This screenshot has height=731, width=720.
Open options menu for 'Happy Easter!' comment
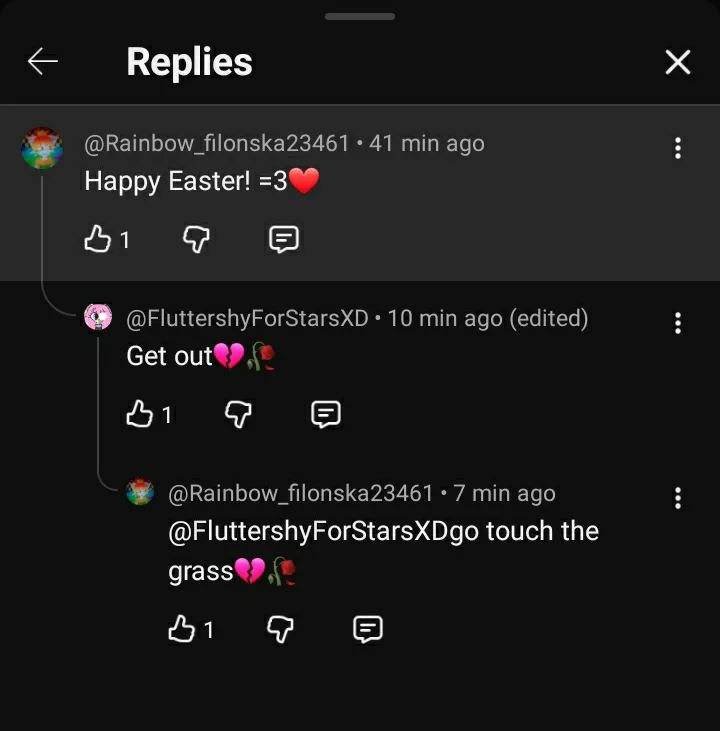[678, 148]
